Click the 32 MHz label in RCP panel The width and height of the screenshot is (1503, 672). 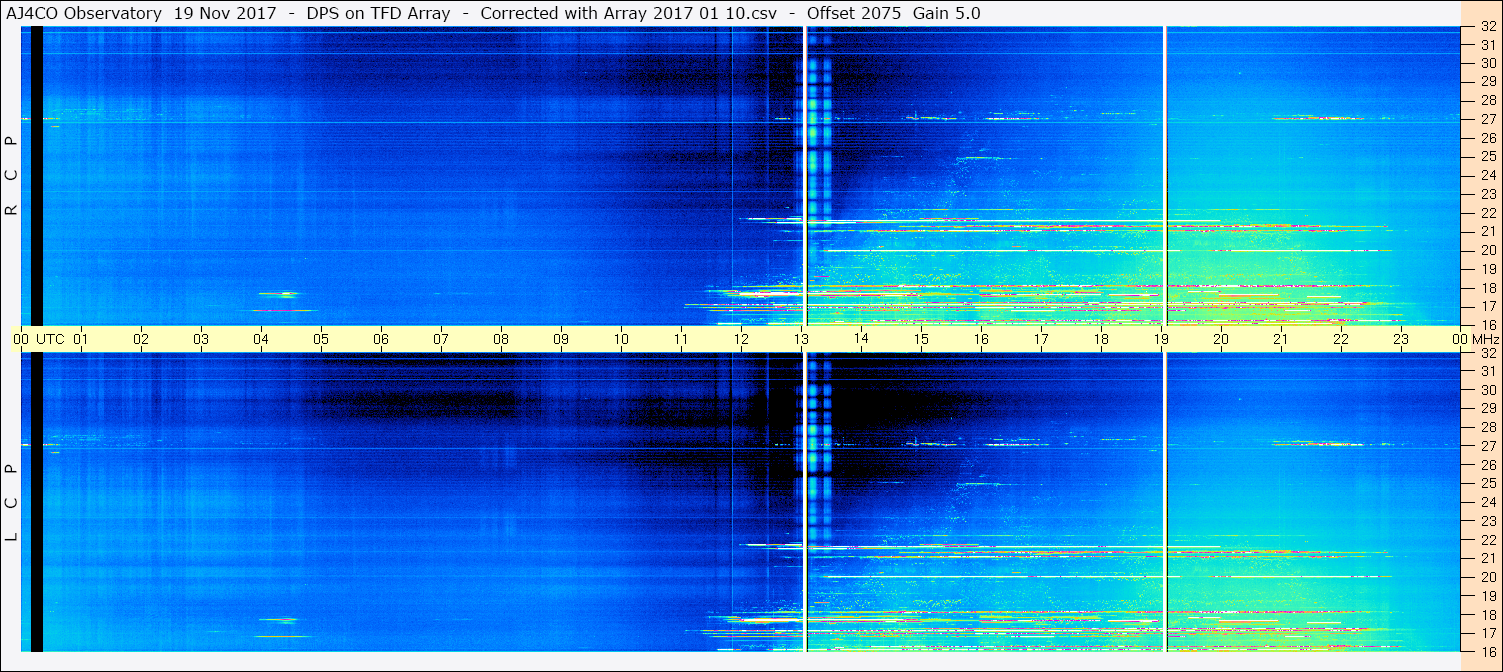[1487, 27]
